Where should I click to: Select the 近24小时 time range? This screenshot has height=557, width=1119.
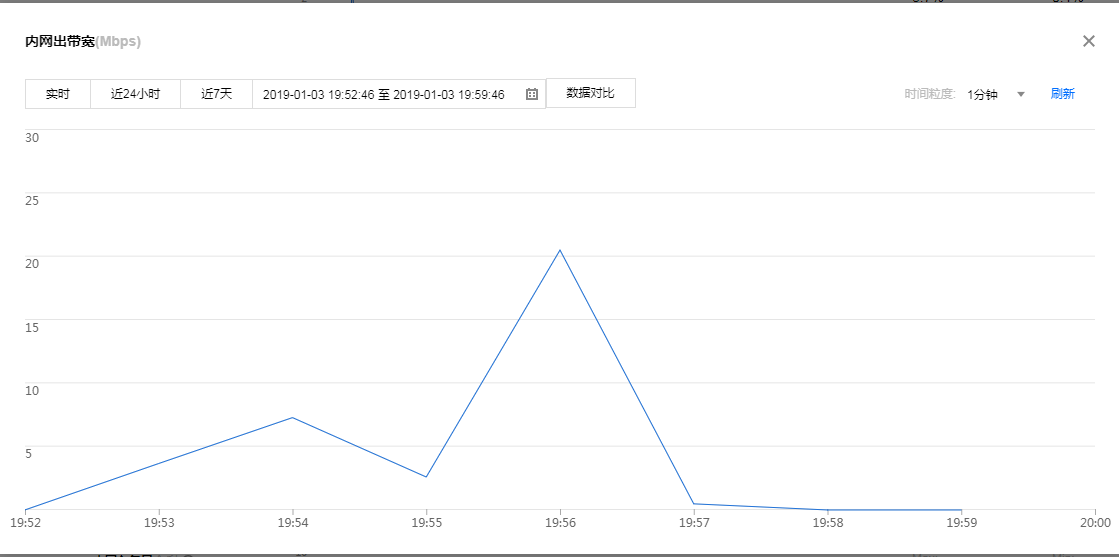[135, 94]
